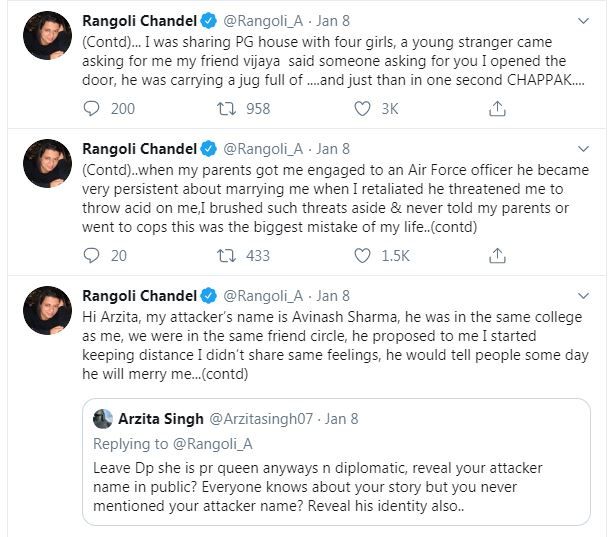Like the tweet with 3K likes
The width and height of the screenshot is (608, 537).
coord(360,108)
